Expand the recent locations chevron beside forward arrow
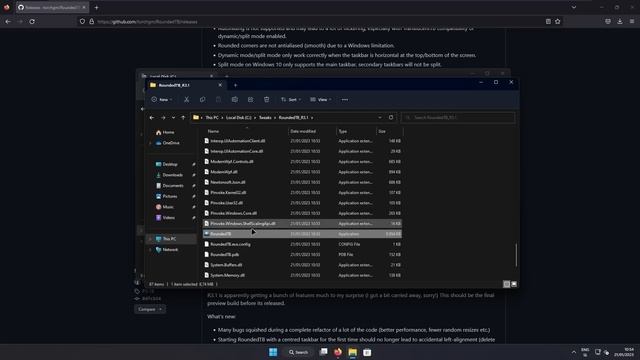Viewport: 640px width, 360px height. [173, 118]
